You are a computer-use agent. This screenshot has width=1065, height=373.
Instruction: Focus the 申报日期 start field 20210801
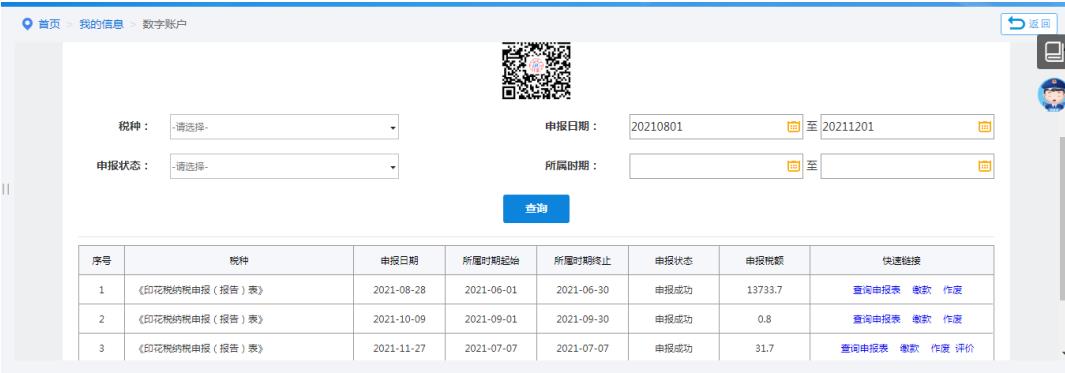pyautogui.click(x=716, y=126)
